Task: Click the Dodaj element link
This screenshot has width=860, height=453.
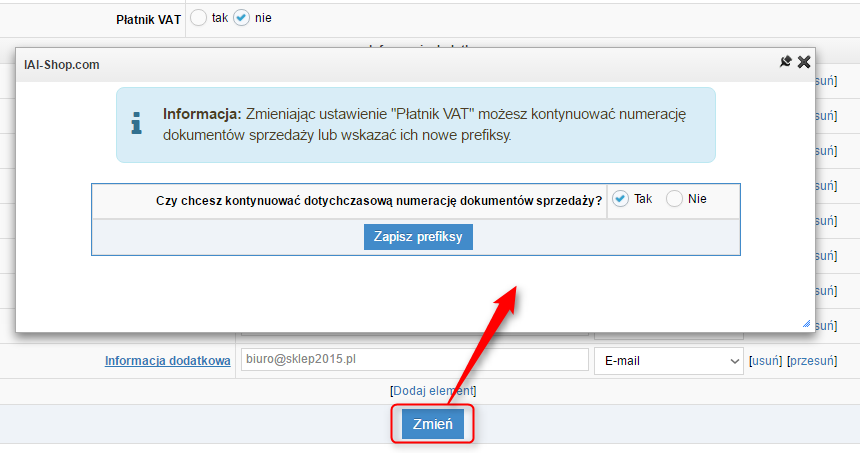Action: 433,391
